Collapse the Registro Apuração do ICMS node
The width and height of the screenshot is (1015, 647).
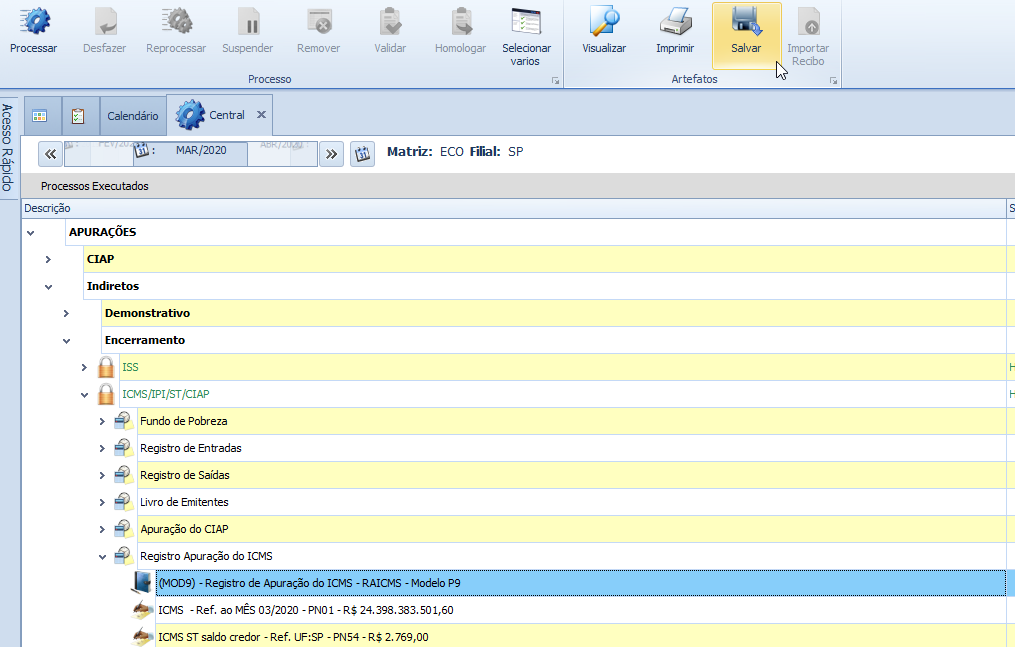pyautogui.click(x=102, y=556)
